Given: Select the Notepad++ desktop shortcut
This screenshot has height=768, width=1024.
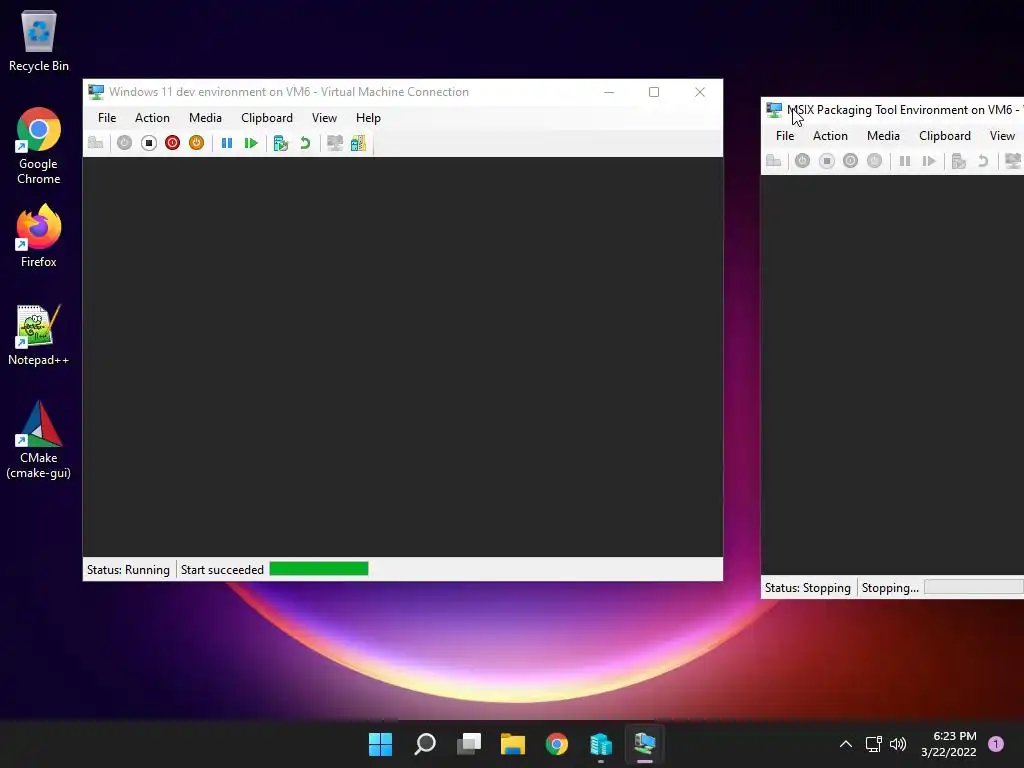Looking at the screenshot, I should [39, 334].
